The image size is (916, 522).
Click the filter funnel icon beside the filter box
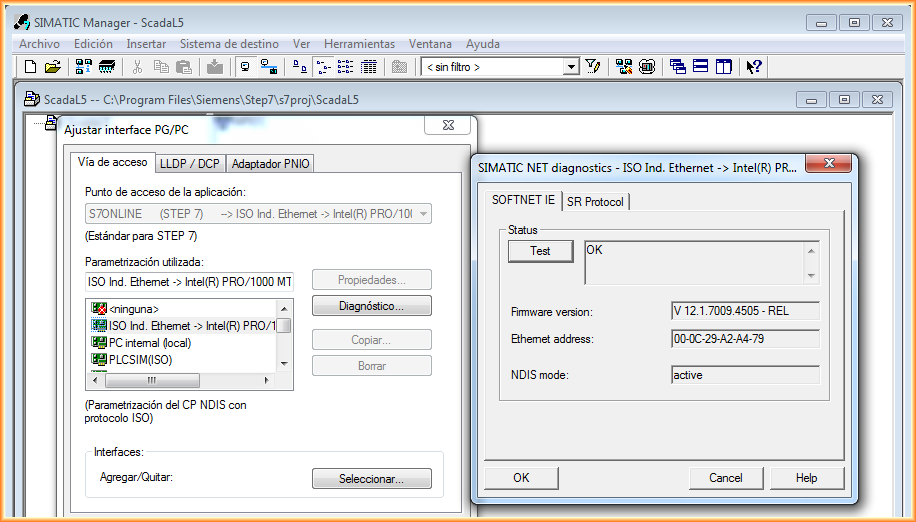[593, 67]
